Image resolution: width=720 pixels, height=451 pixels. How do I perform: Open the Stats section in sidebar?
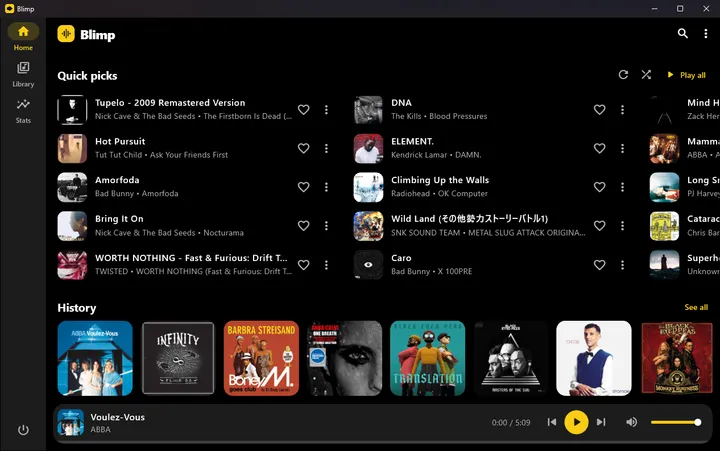[23, 111]
